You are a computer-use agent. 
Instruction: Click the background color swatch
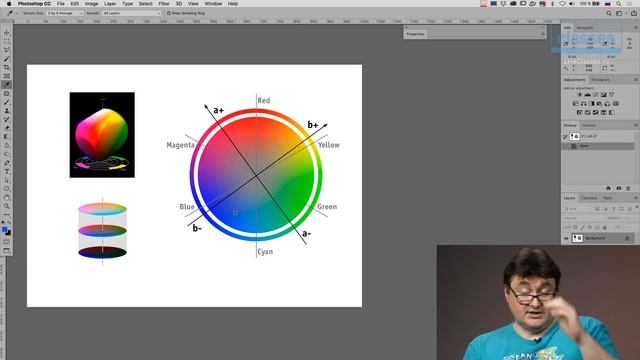click(9, 233)
